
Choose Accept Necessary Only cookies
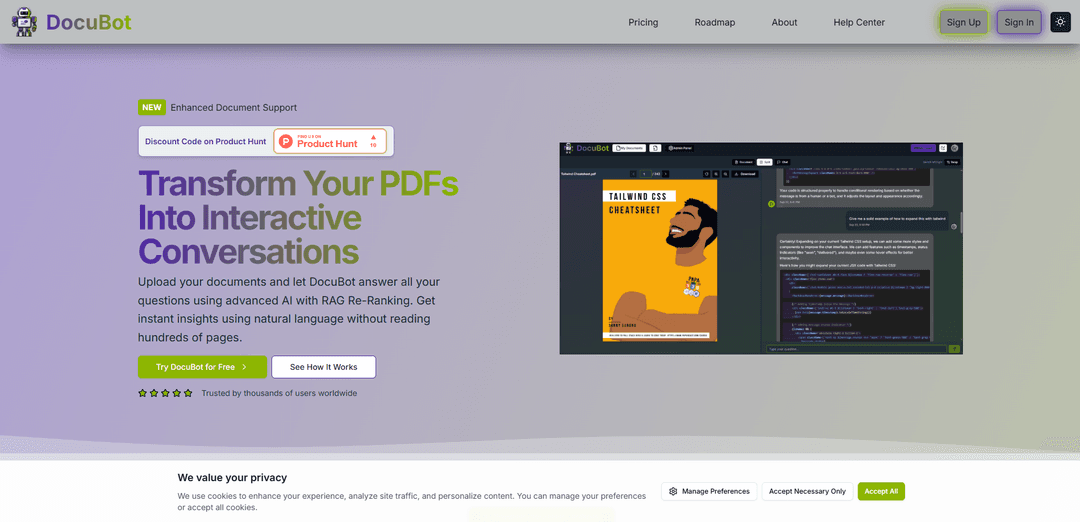click(x=807, y=491)
